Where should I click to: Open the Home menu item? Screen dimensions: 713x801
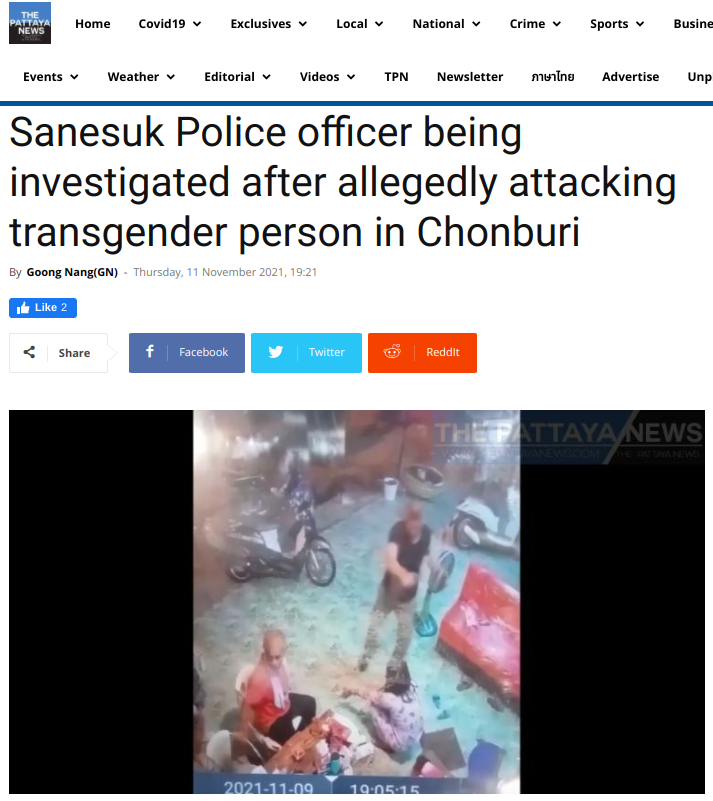tap(92, 24)
